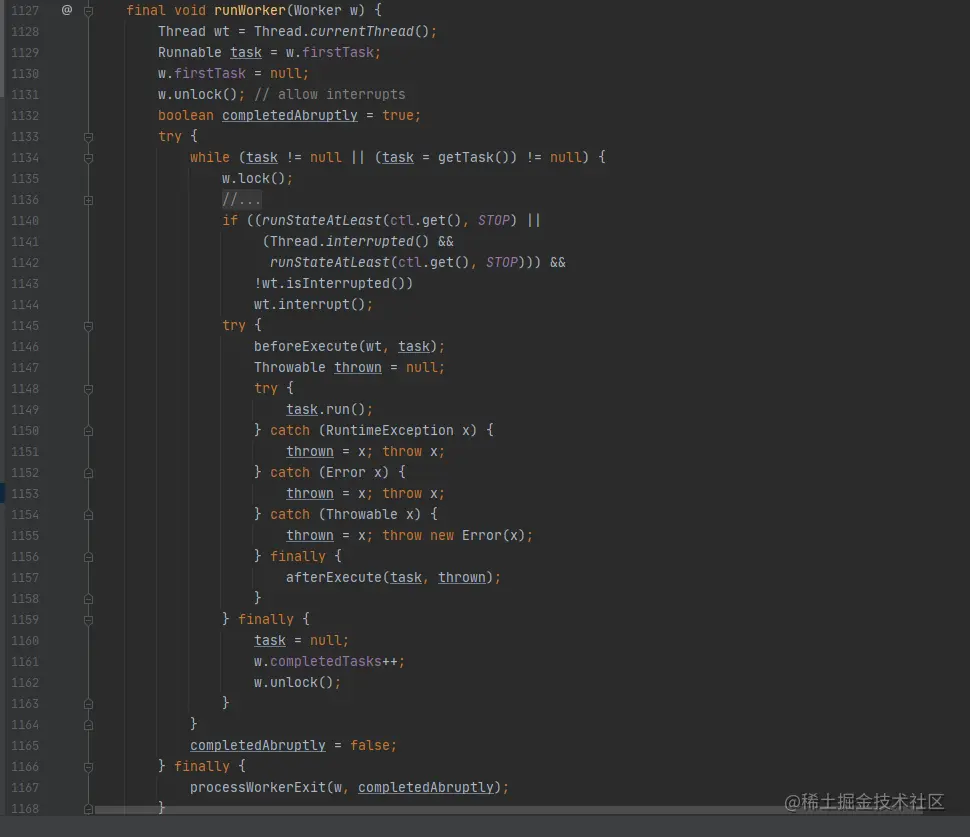Collapse the Throwable catch fold at line 1154

[88, 515]
